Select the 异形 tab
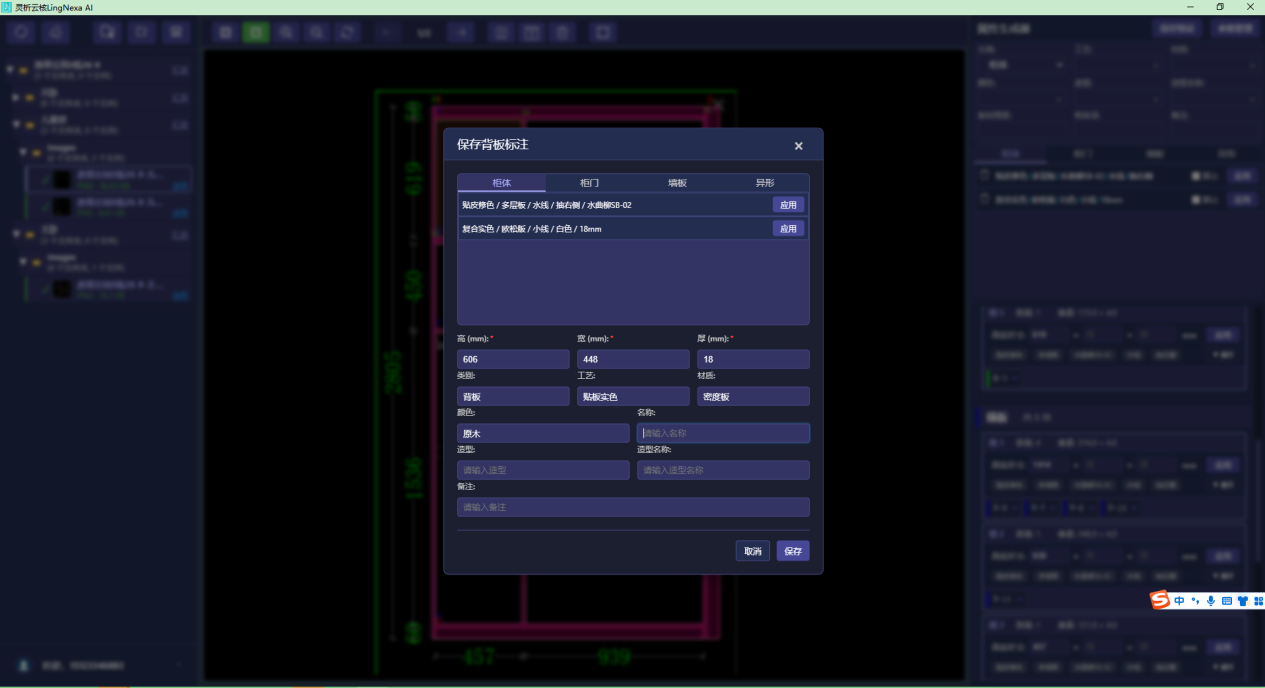Image resolution: width=1265 pixels, height=688 pixels. tap(765, 183)
